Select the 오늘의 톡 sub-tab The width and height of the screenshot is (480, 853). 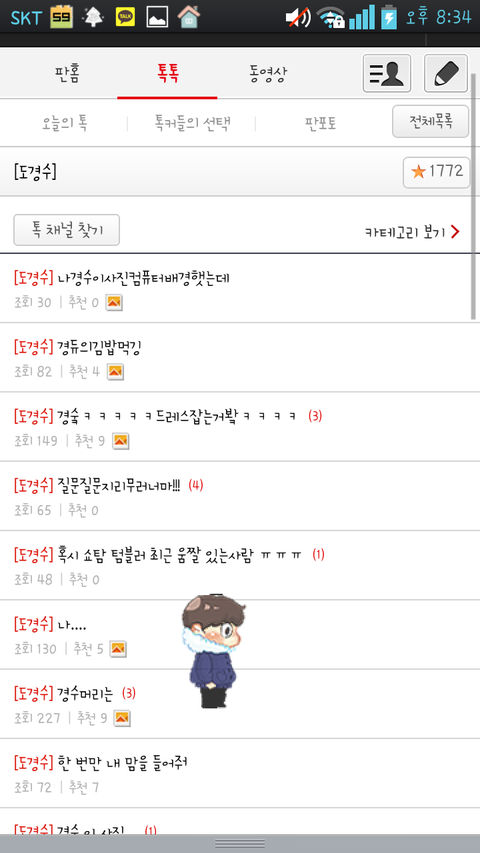click(65, 123)
